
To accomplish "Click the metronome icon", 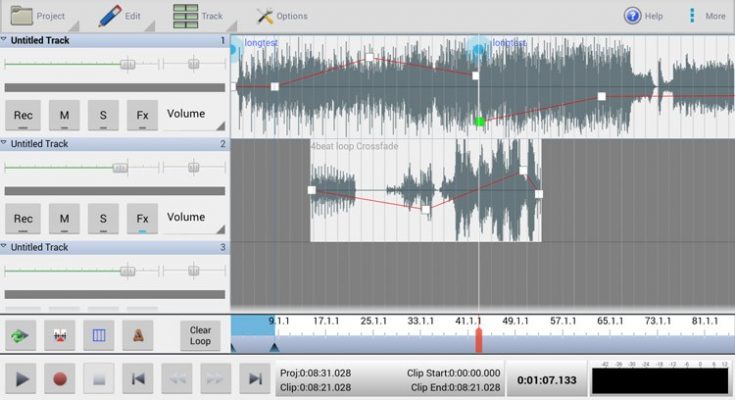I will 137,335.
